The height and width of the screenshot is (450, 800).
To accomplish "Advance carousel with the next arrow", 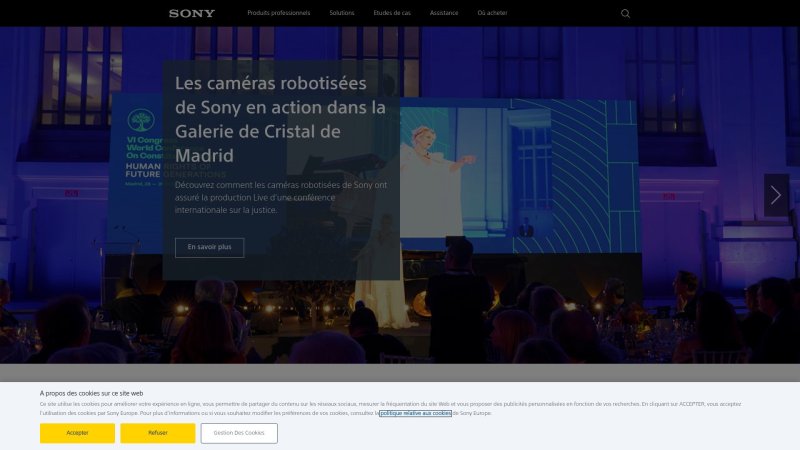I will tap(776, 195).
